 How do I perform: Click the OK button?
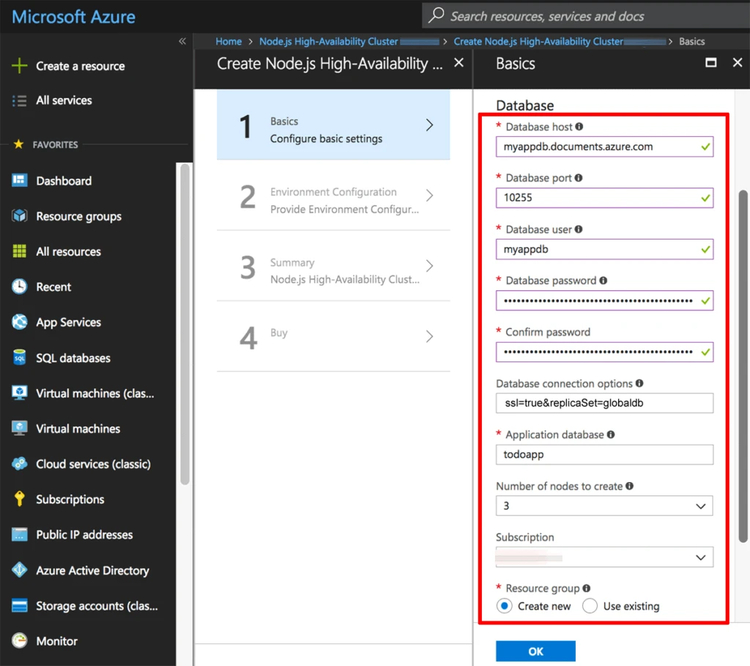(535, 651)
